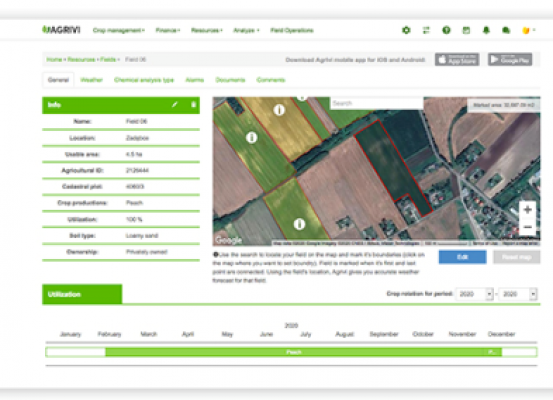553x400 pixels.
Task: Click the blue Edit button
Action: tap(462, 257)
